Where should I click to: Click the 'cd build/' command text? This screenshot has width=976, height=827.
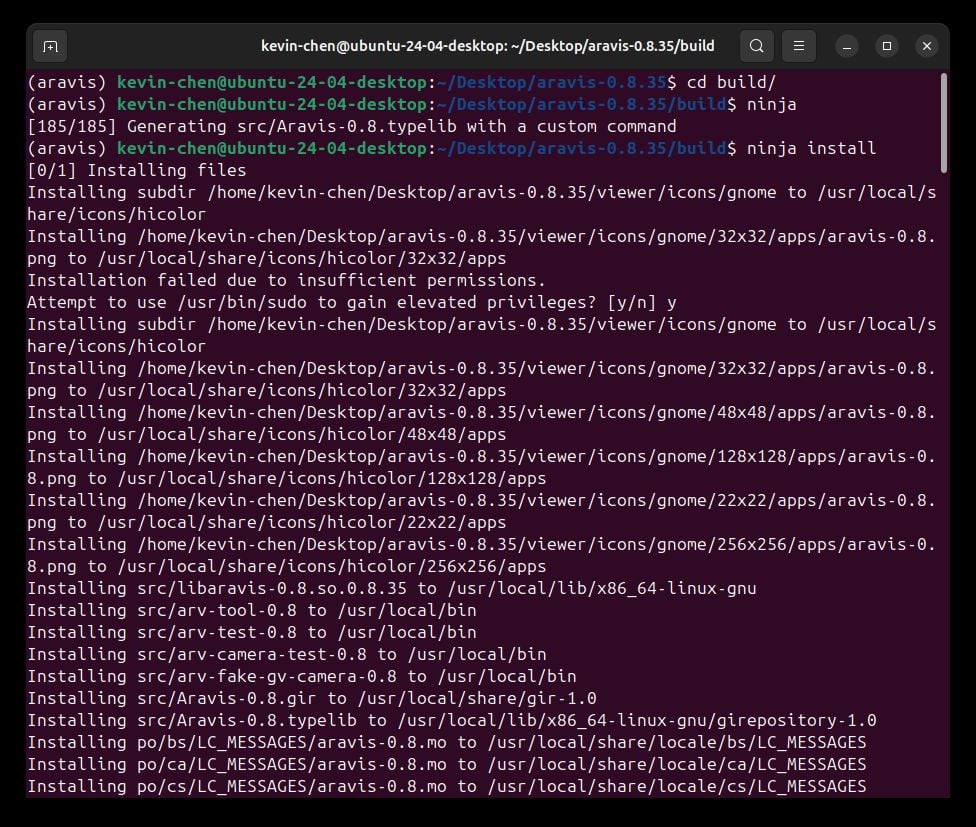[731, 82]
